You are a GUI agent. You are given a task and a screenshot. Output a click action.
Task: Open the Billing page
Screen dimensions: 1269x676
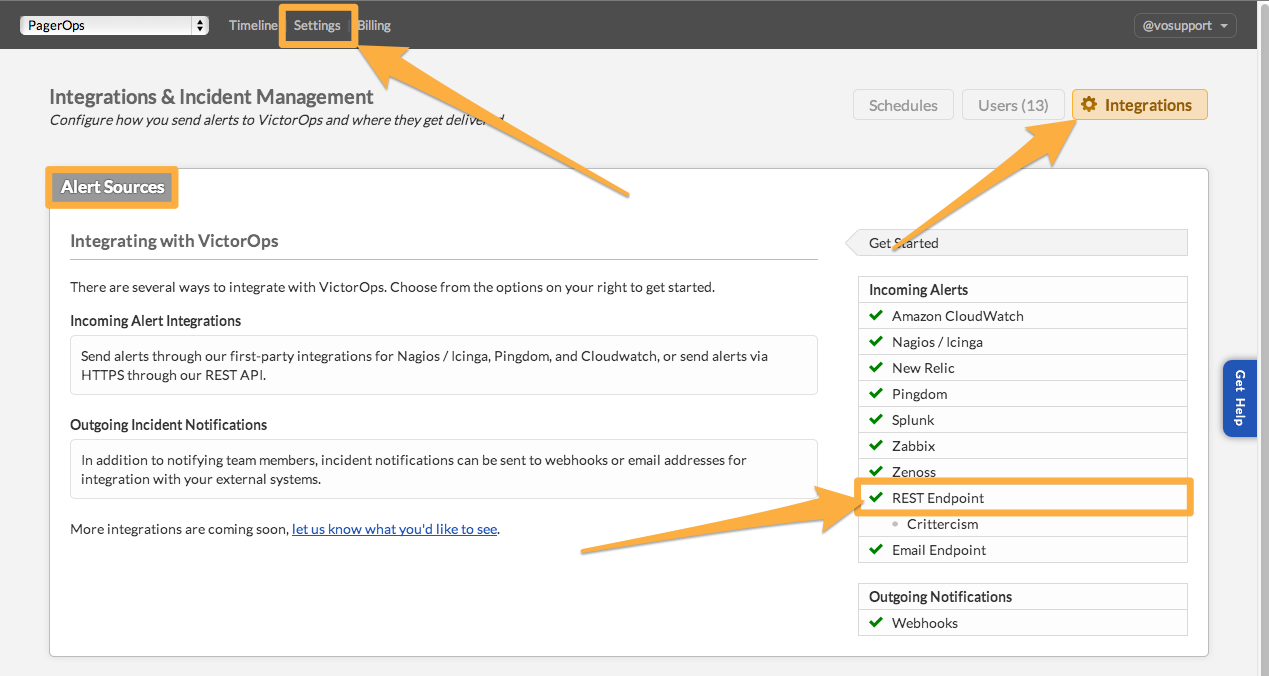pyautogui.click(x=375, y=26)
